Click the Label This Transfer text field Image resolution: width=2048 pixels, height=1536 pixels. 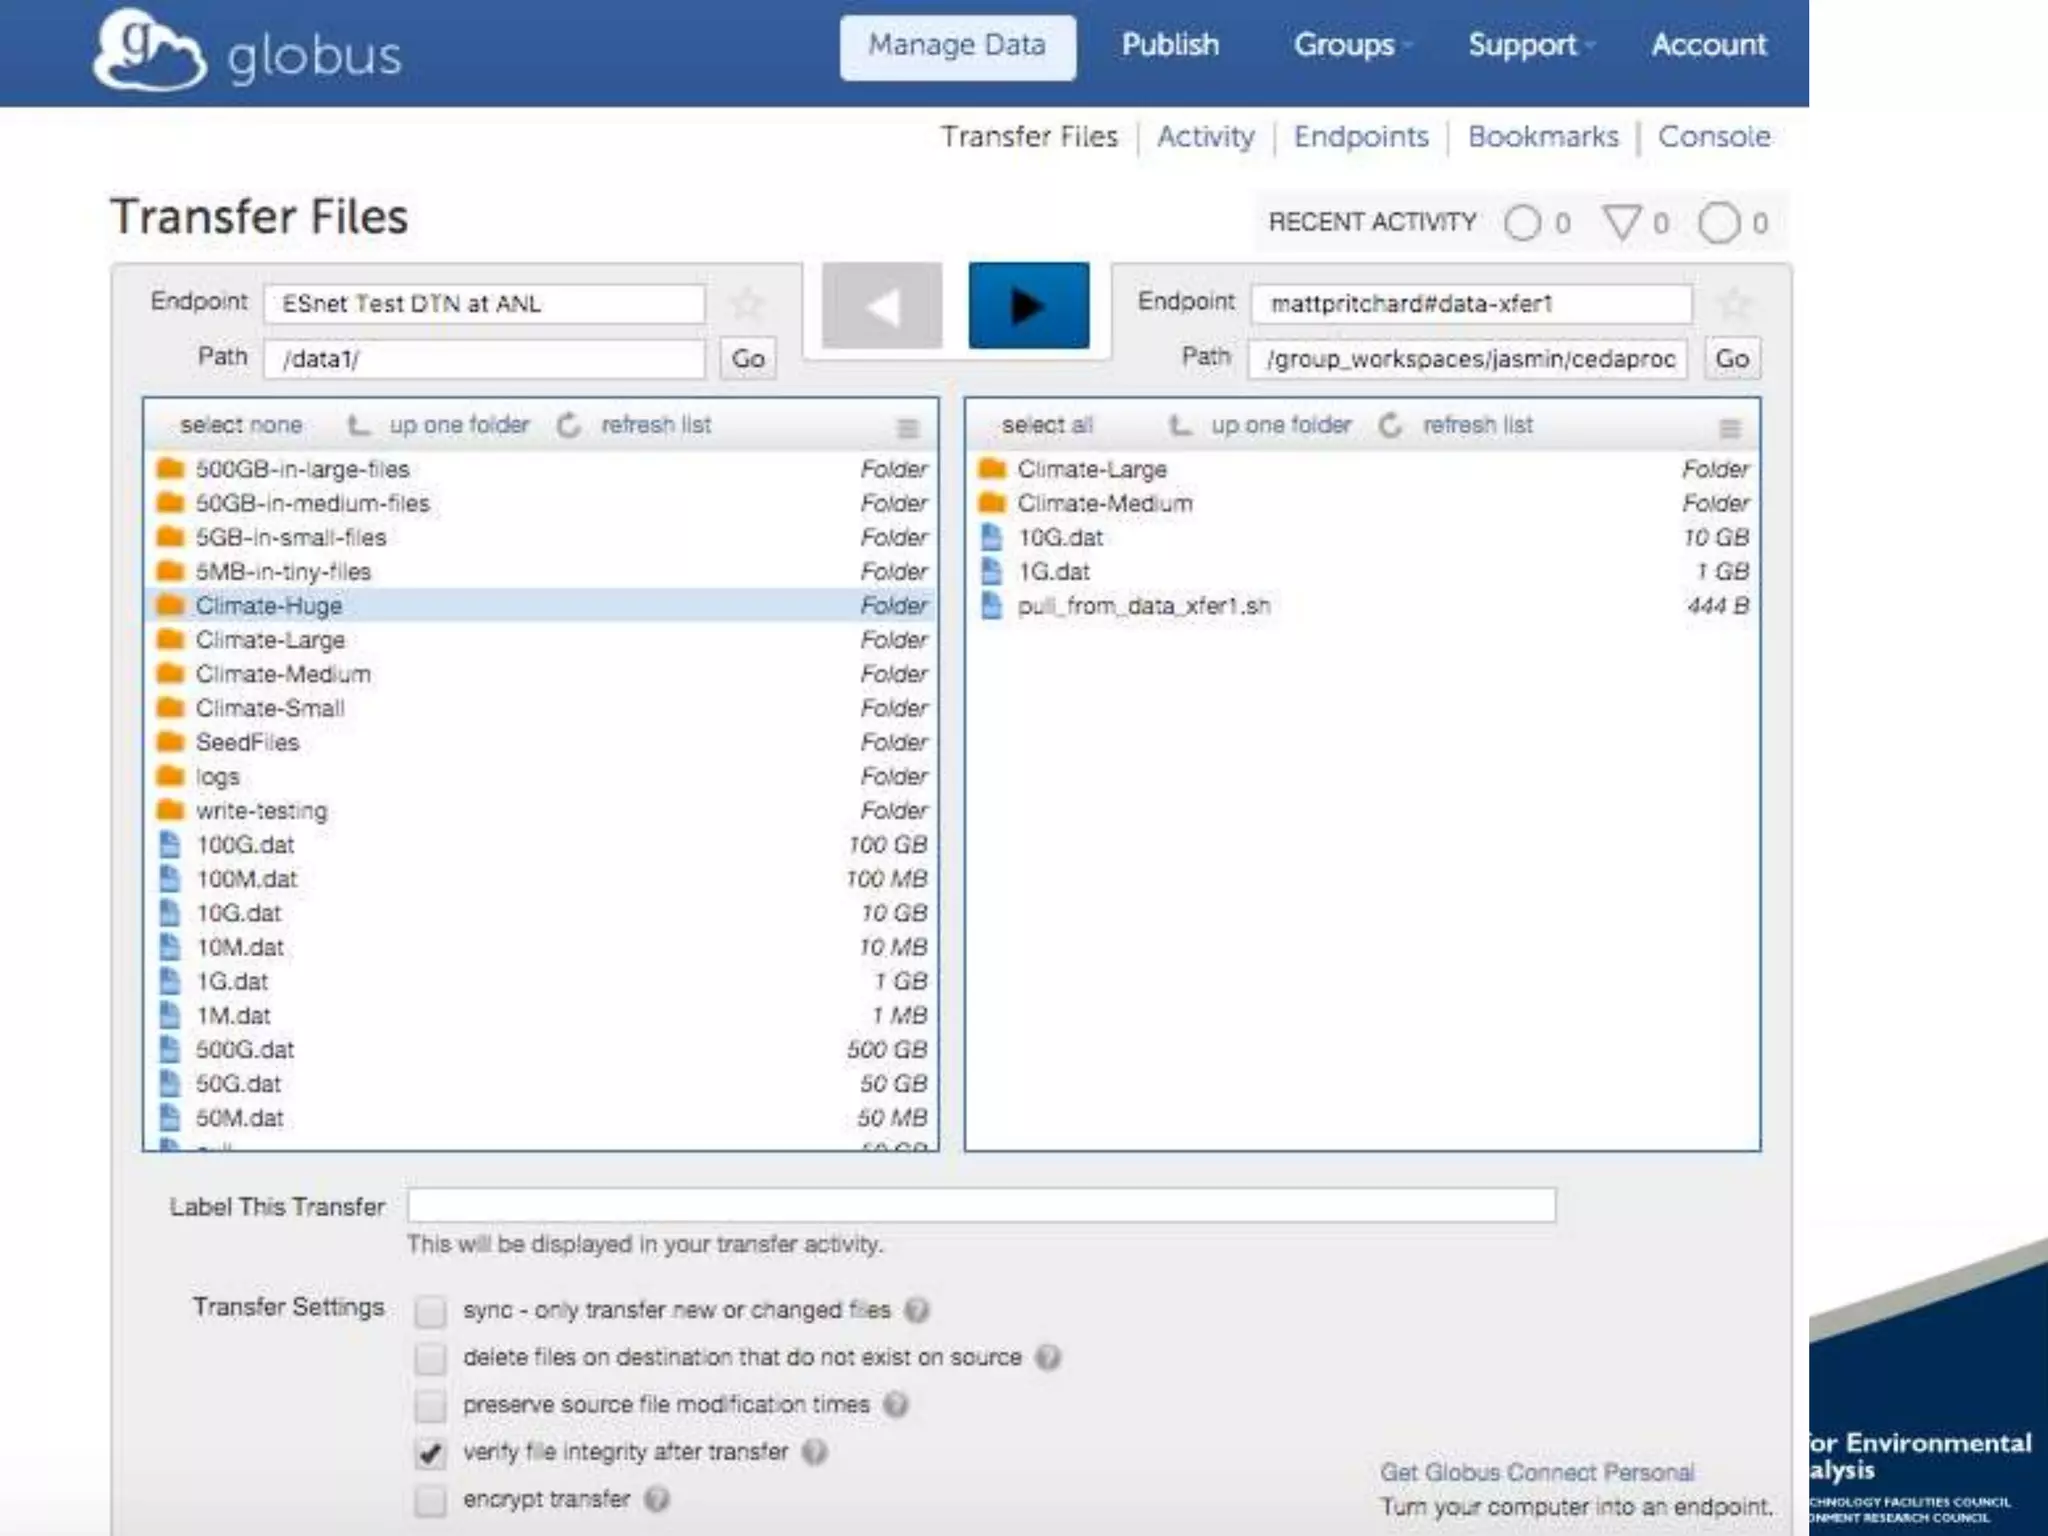[x=980, y=1205]
